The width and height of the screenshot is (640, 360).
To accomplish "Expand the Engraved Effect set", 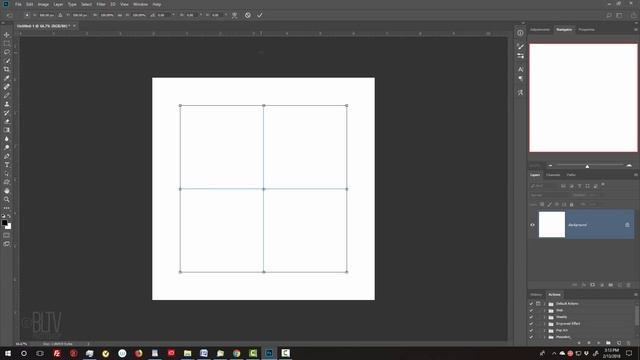I will point(544,324).
